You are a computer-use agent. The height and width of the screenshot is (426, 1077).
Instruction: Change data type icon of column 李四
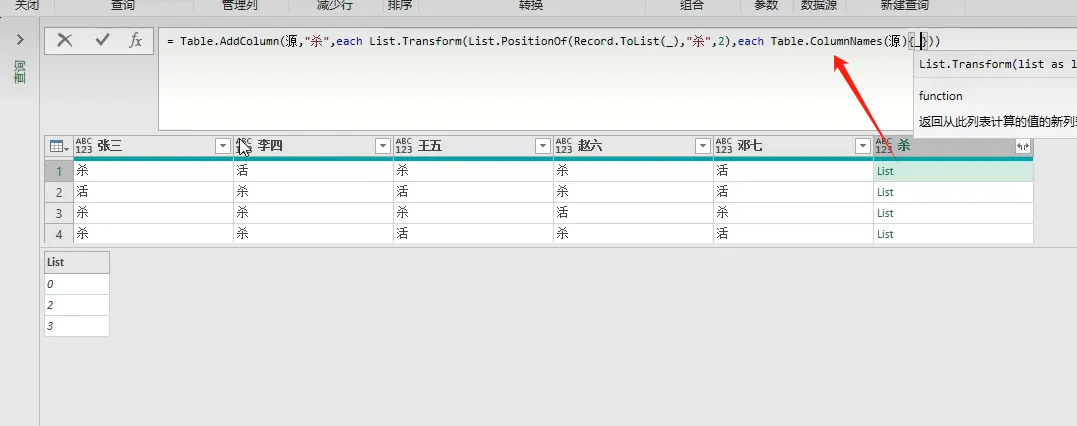click(244, 146)
